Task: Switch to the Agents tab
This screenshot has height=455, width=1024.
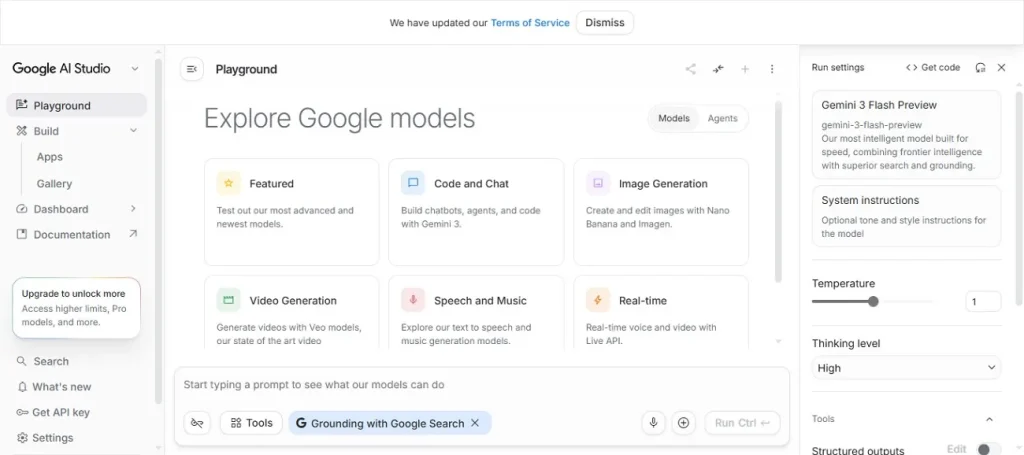Action: [x=722, y=118]
